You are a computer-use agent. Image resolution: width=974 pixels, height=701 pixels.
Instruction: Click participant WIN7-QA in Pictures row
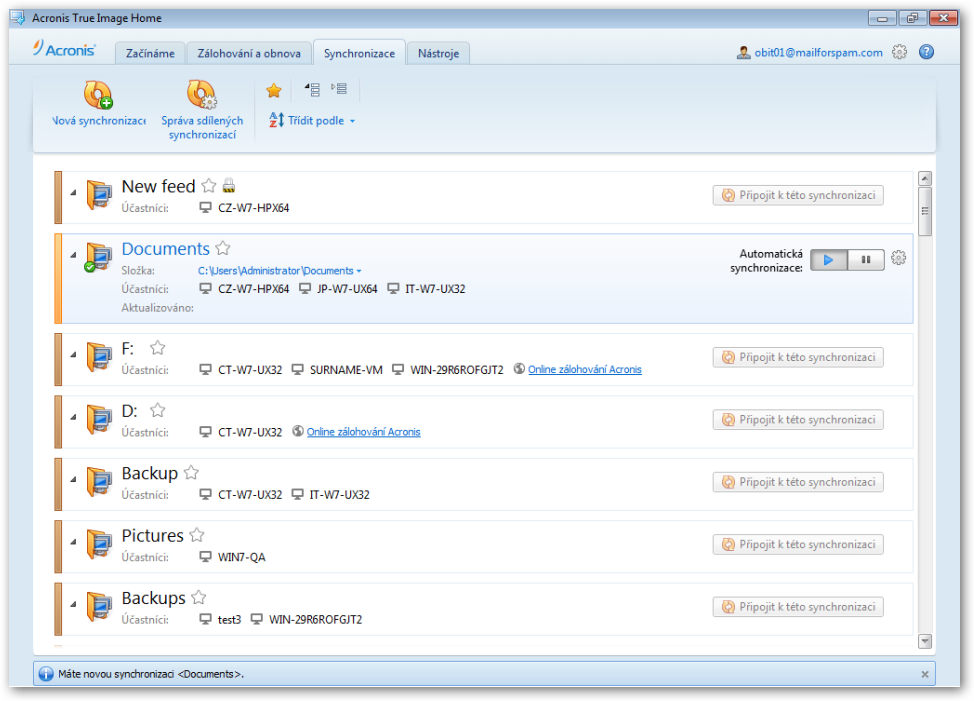242,557
